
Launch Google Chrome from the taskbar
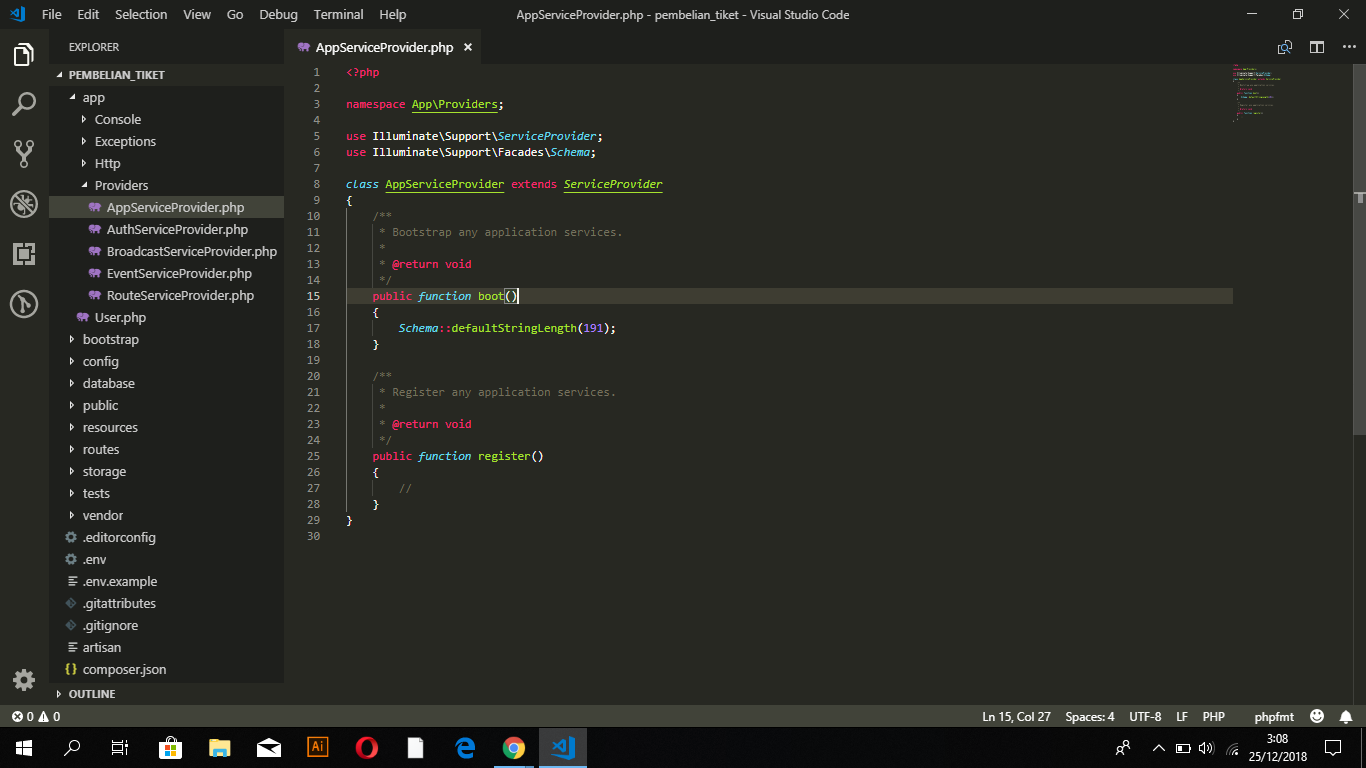pos(513,747)
